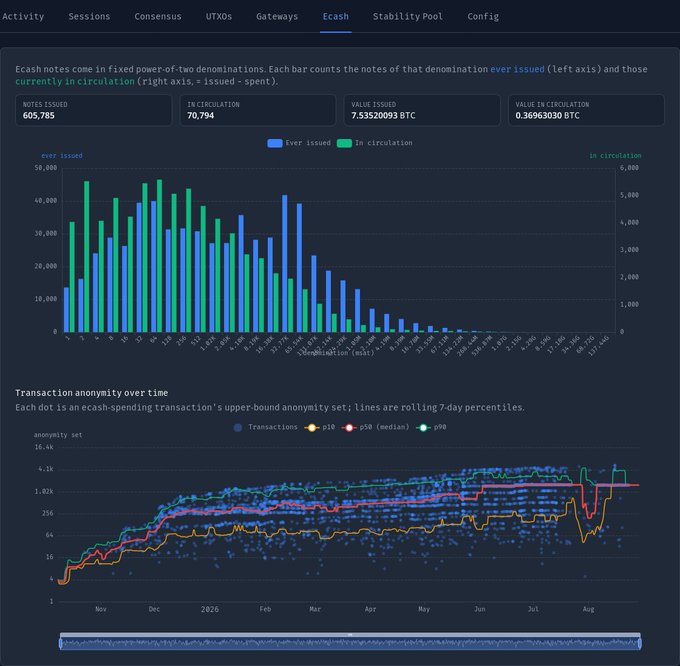Toggle the Ever issued legend series
The height and width of the screenshot is (666, 680).
299,143
